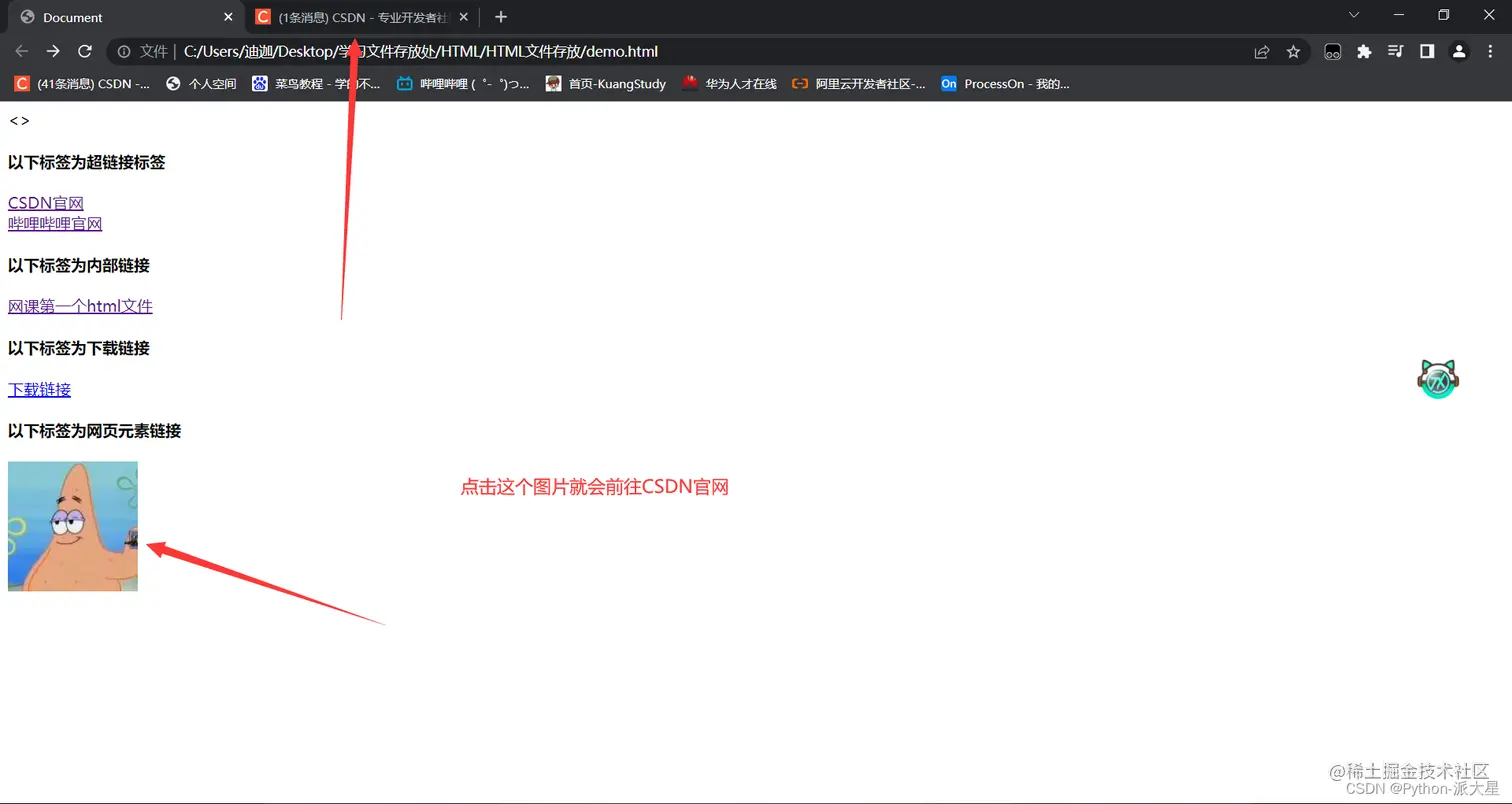
Task: Open the 华为人才在线 bookmark
Action: 730,84
